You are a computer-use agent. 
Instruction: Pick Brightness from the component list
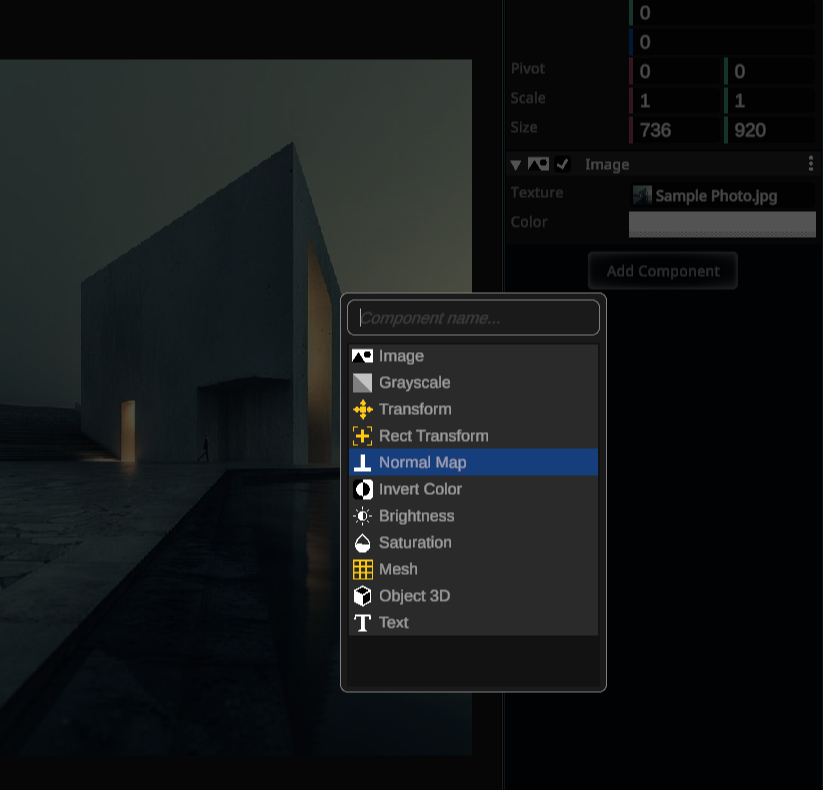(473, 516)
